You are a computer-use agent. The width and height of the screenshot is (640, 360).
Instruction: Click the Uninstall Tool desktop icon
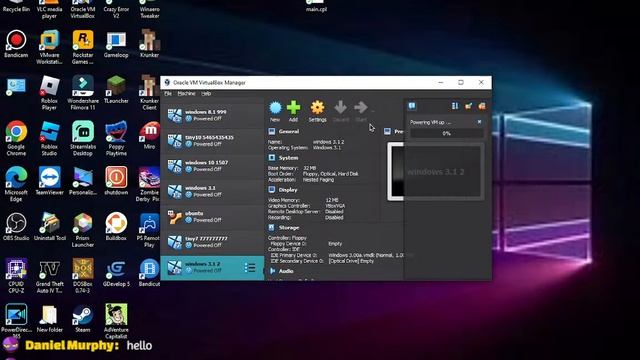tap(49, 227)
